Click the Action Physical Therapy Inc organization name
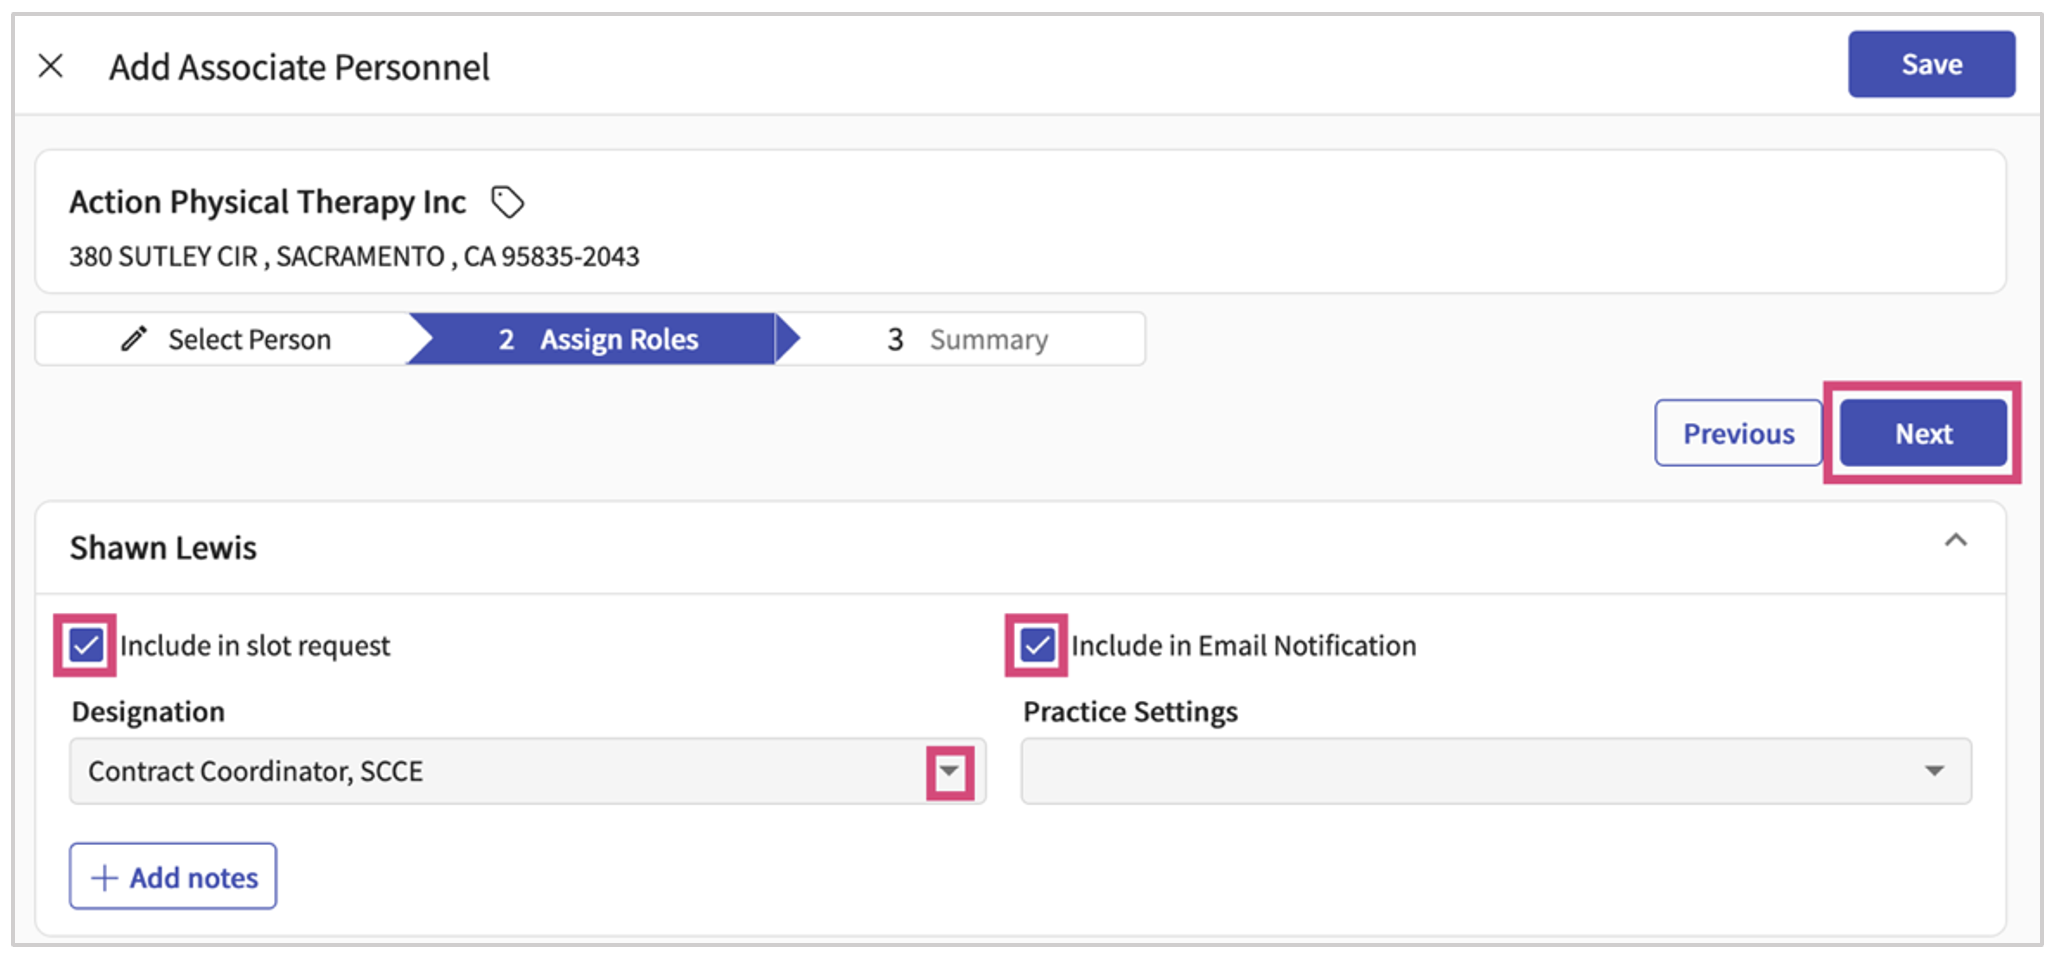Screen dimensions: 2054x958 coord(267,202)
